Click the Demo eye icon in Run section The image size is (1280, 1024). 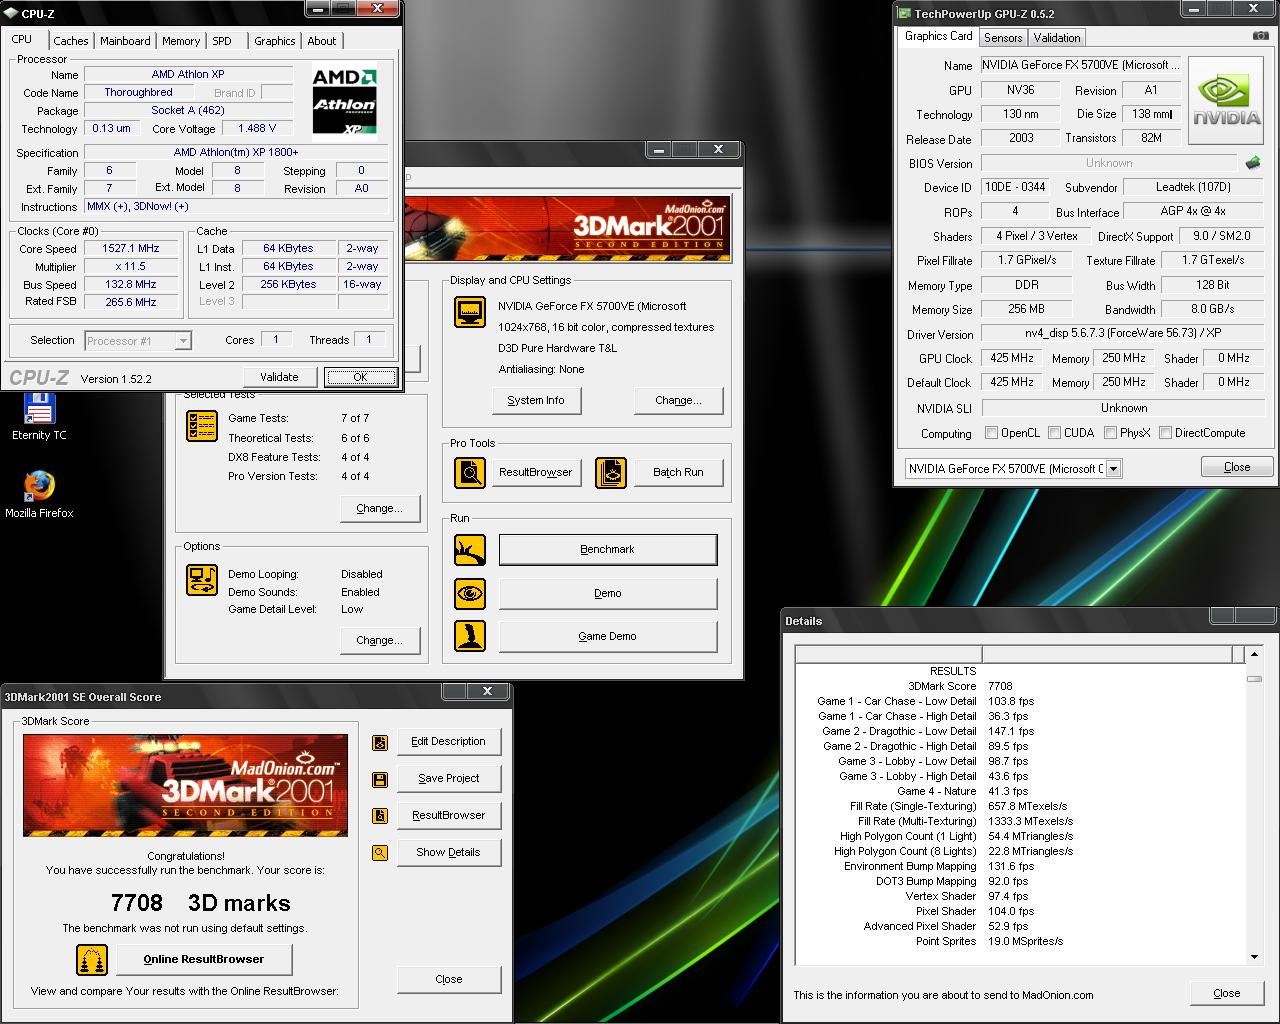470,593
